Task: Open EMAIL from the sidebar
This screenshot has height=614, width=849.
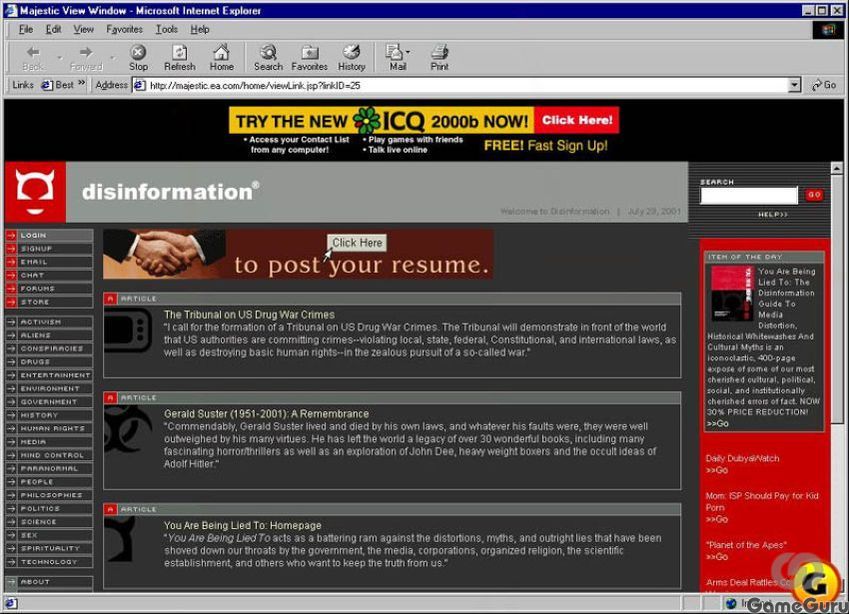Action: (49, 262)
